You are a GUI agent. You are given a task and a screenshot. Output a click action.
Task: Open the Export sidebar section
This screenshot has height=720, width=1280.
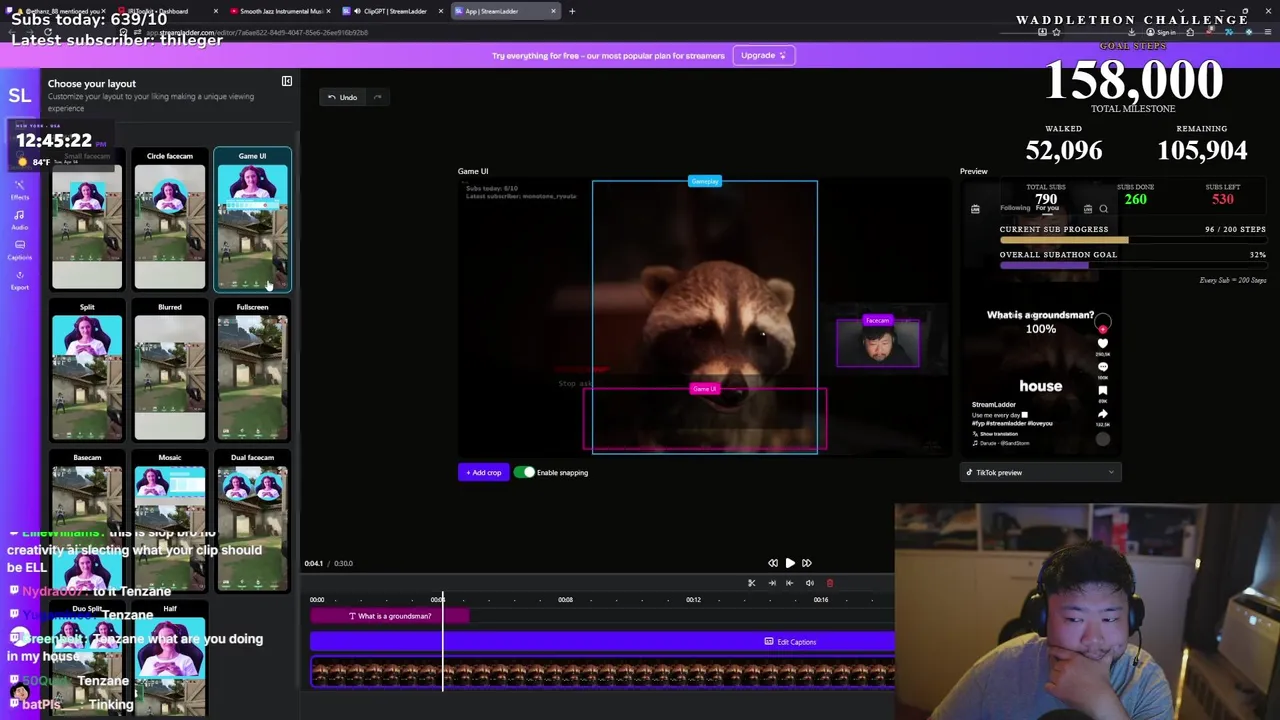tap(20, 279)
